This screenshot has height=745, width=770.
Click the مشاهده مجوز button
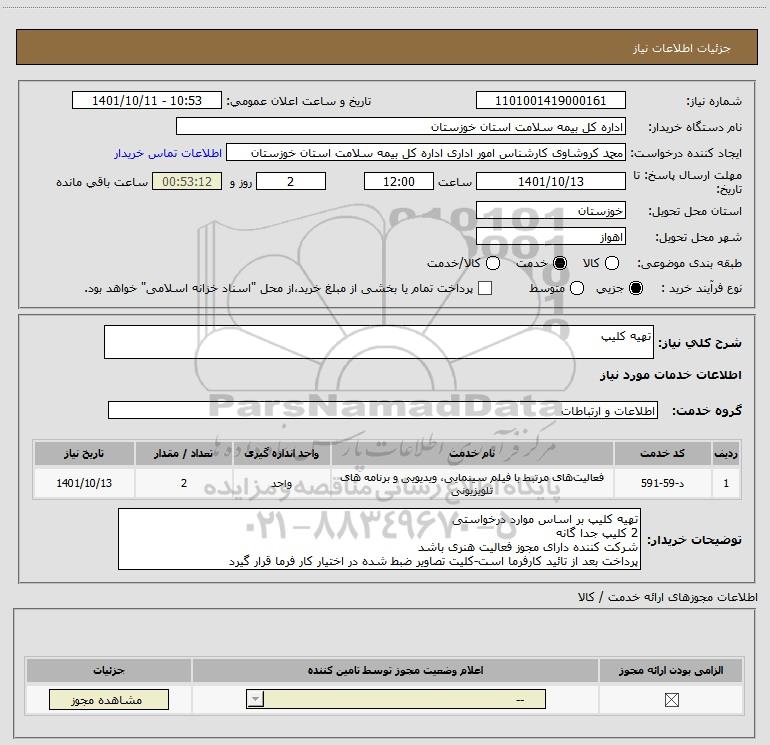click(x=109, y=699)
